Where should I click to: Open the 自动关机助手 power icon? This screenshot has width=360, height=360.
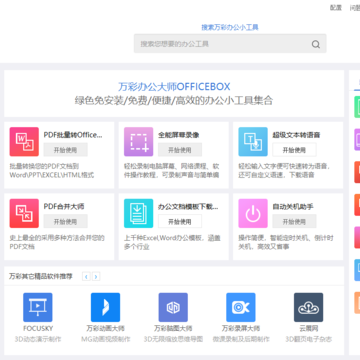pyautogui.click(x=253, y=213)
